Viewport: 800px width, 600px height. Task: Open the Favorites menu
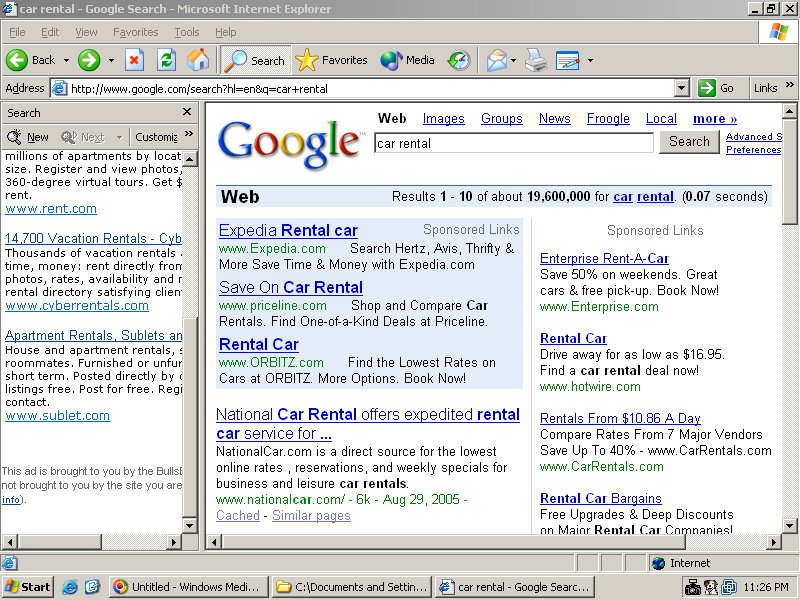[x=136, y=32]
